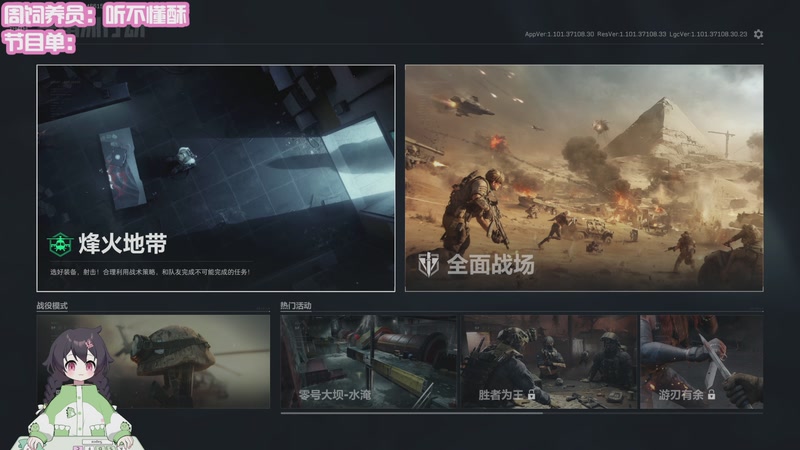
Task: Click the 全面战场 title text
Action: pyautogui.click(x=491, y=264)
